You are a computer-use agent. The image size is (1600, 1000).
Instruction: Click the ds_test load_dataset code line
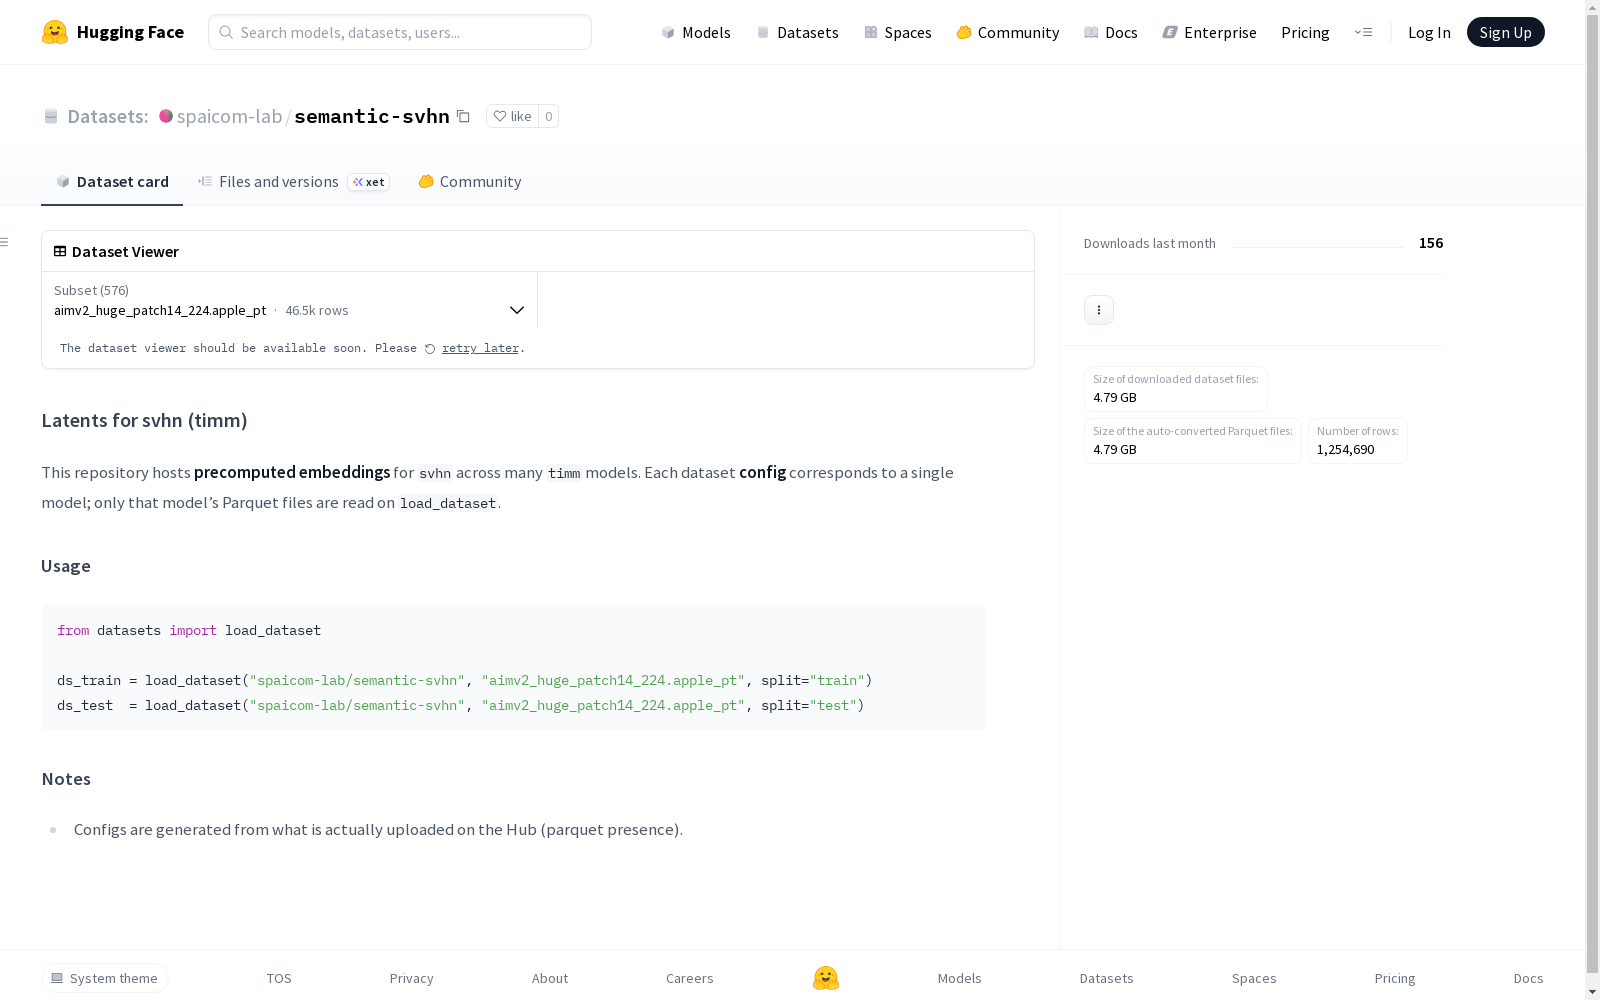pos(461,705)
